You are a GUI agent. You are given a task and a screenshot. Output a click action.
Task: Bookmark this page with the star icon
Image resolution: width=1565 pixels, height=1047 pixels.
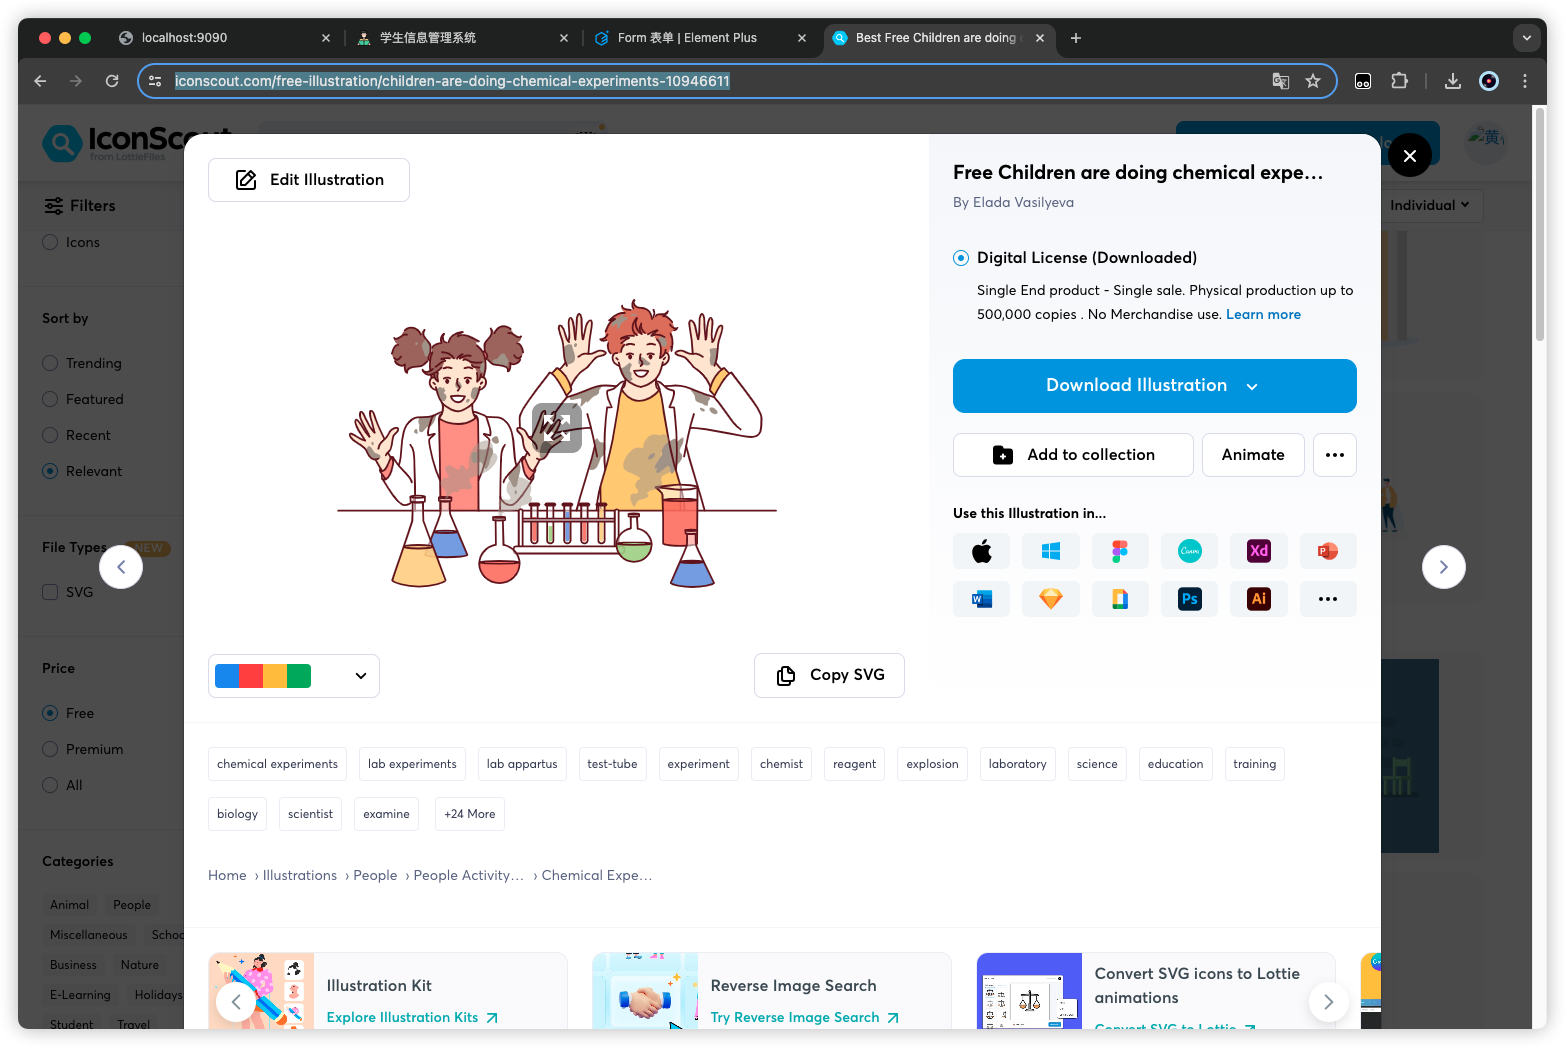(x=1313, y=81)
